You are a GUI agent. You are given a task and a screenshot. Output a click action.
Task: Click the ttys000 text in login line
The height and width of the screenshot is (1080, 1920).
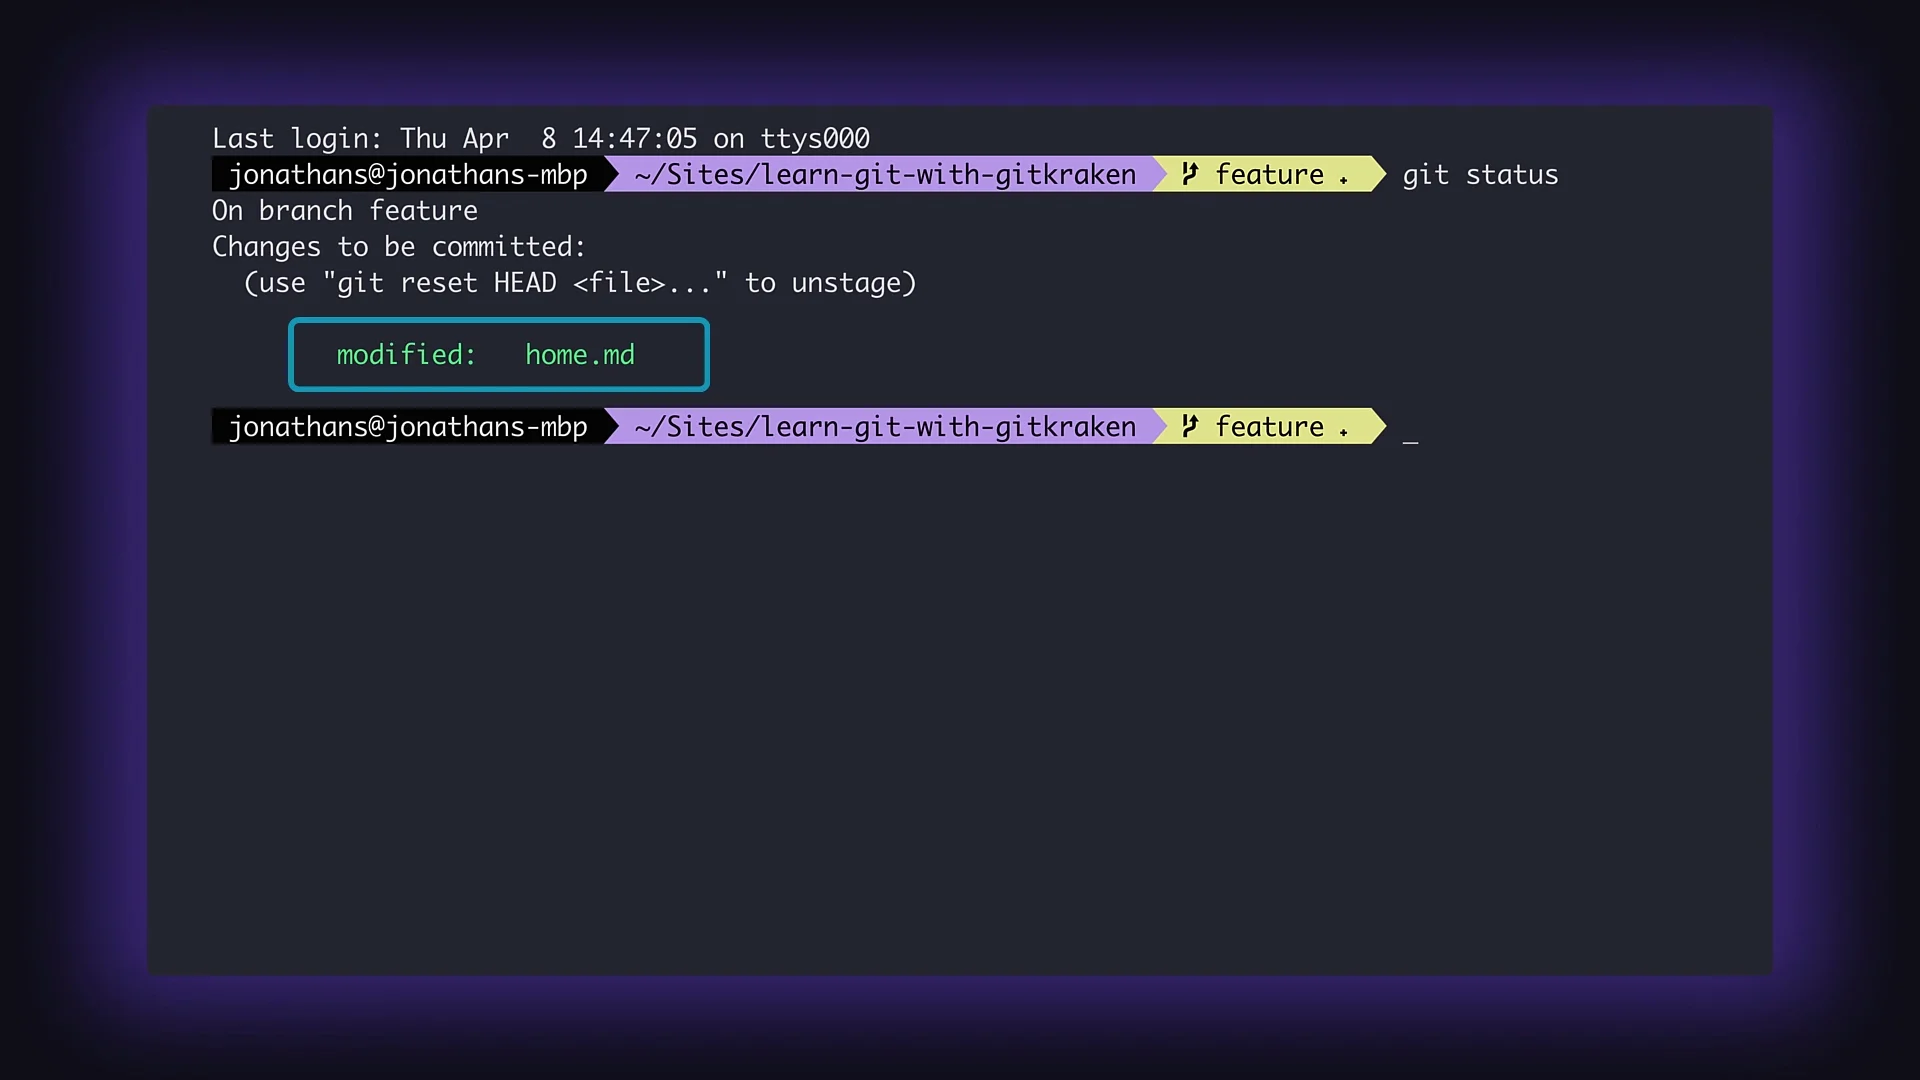tap(815, 139)
